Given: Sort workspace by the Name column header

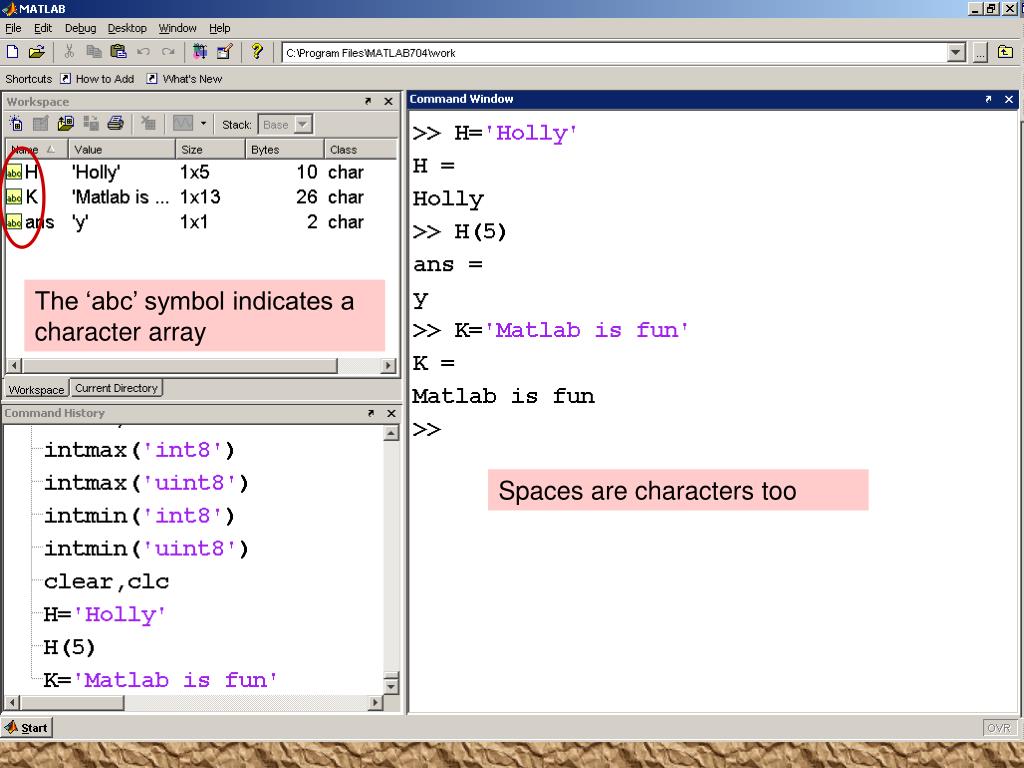Looking at the screenshot, I should [x=37, y=150].
